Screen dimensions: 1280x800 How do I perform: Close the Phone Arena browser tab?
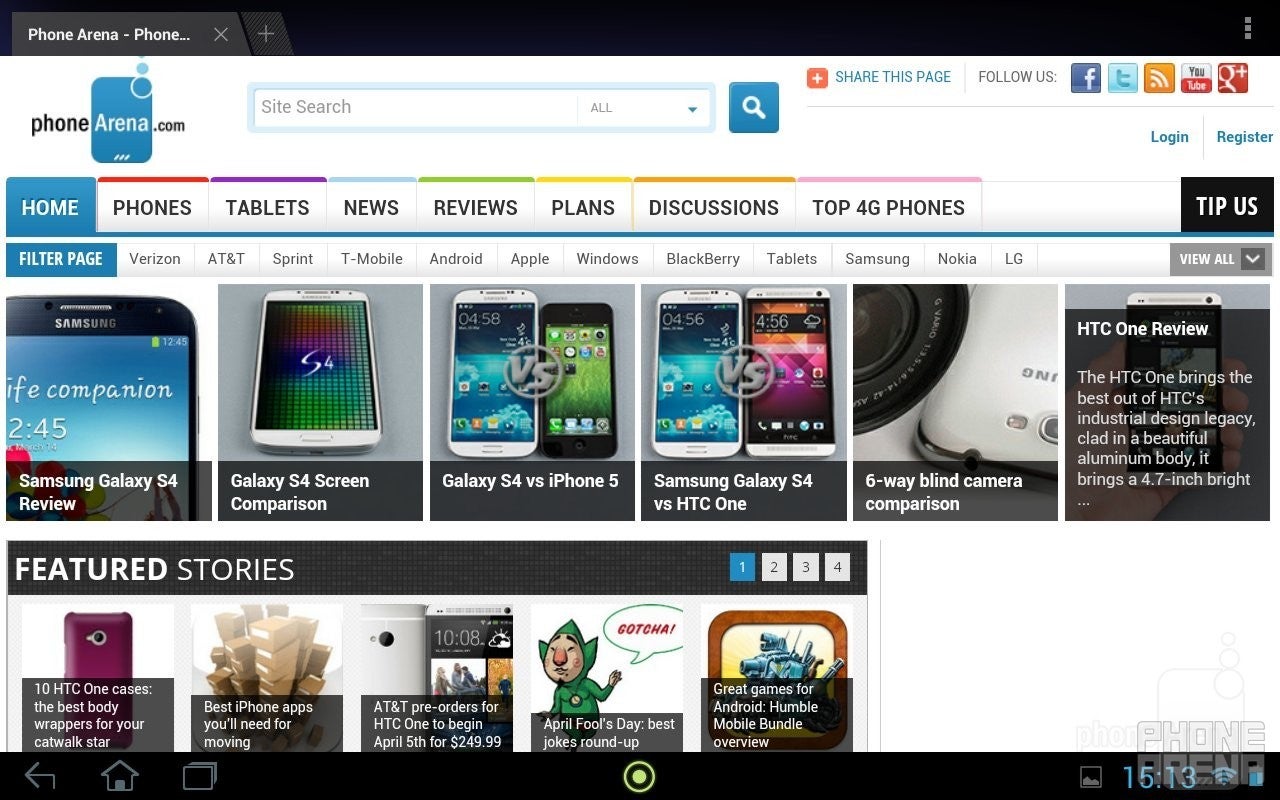(221, 34)
